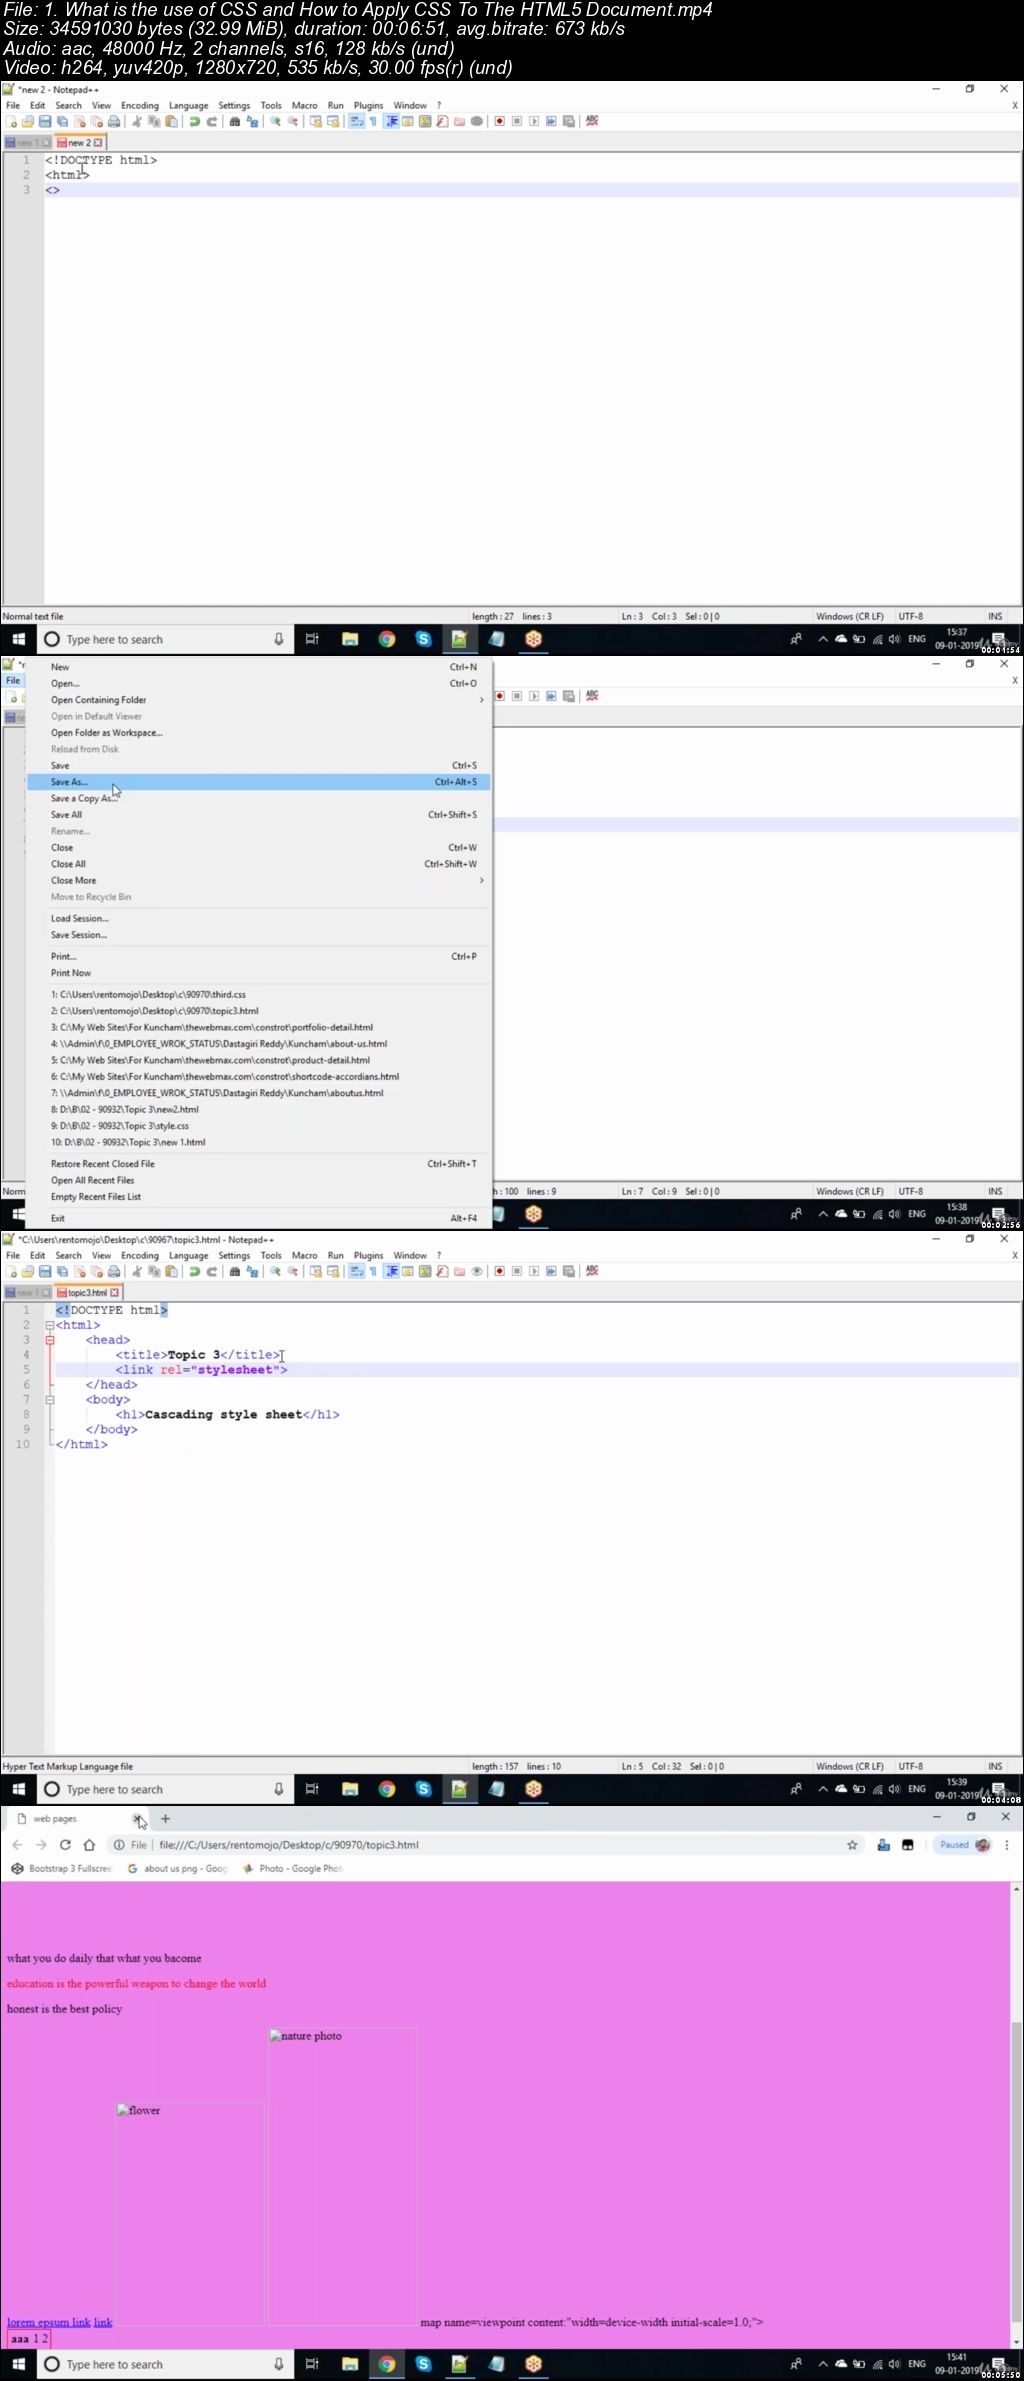
Task: Click the red Record Macro icon in the new 2 Notepad++ toolbar
Action: [499, 121]
